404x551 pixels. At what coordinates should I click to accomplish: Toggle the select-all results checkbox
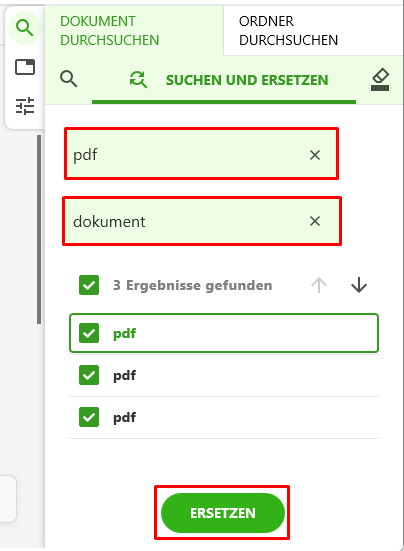(x=89, y=285)
